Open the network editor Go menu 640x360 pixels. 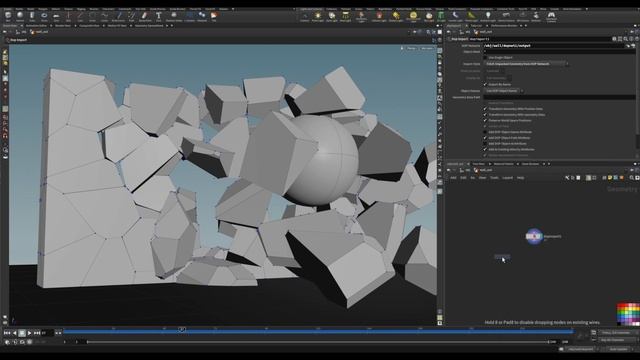[x=473, y=178]
